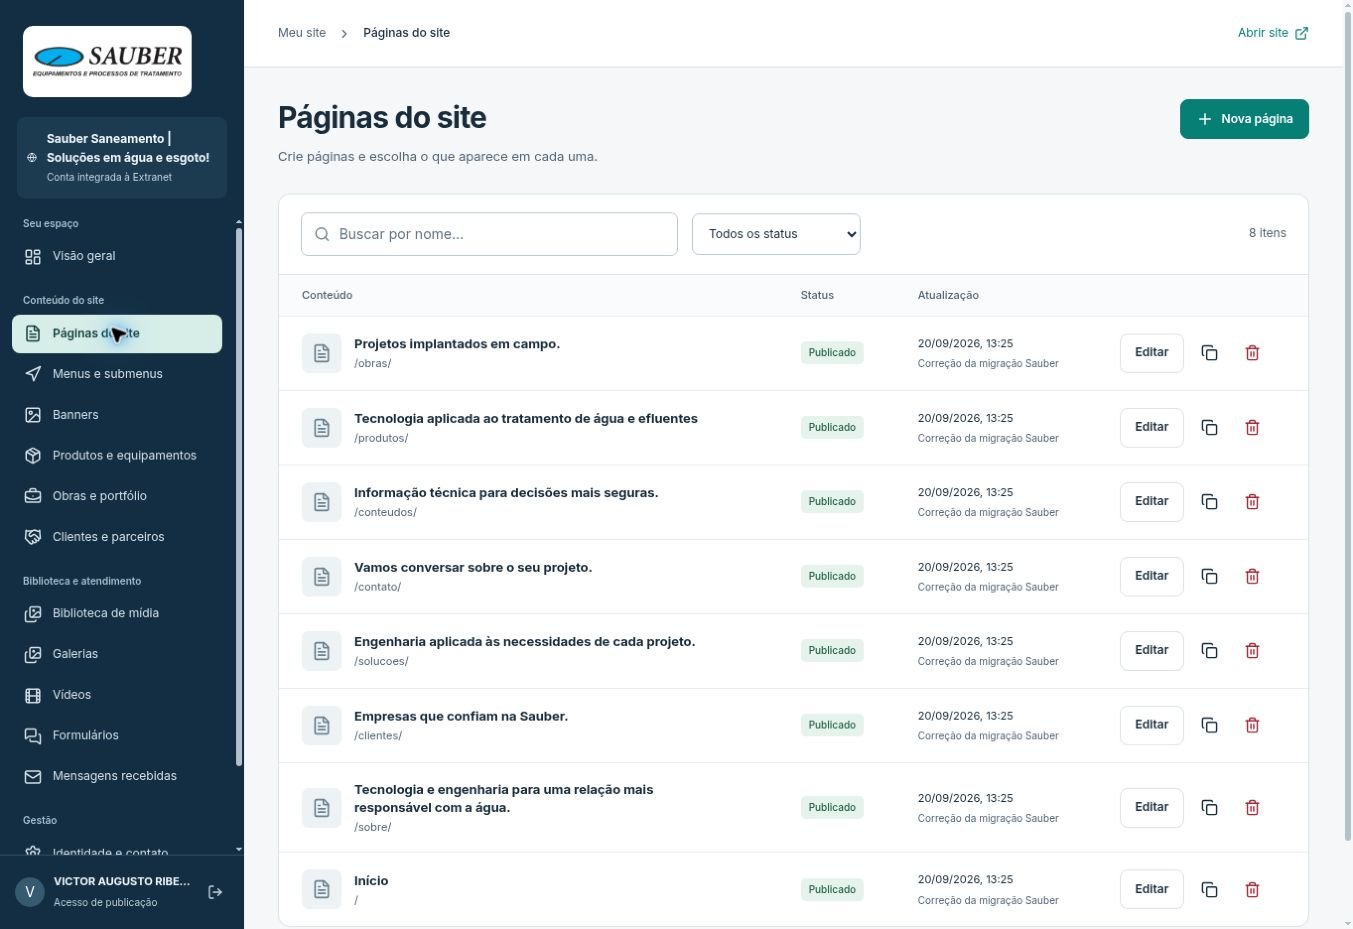Go to Galerias in the sidebar

tap(117, 654)
